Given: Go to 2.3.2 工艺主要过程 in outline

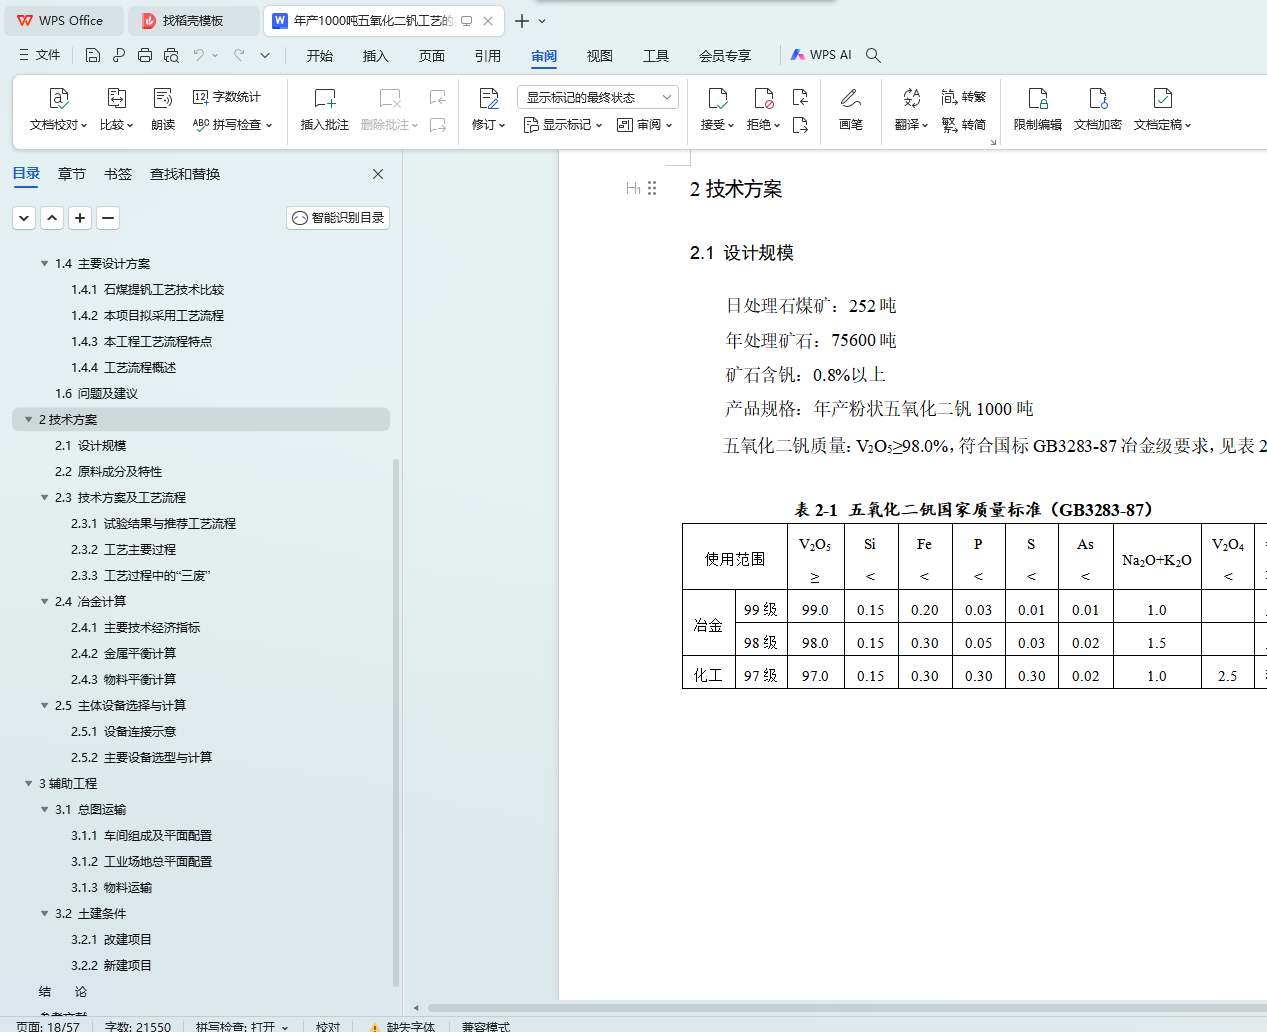Looking at the screenshot, I should point(123,550).
